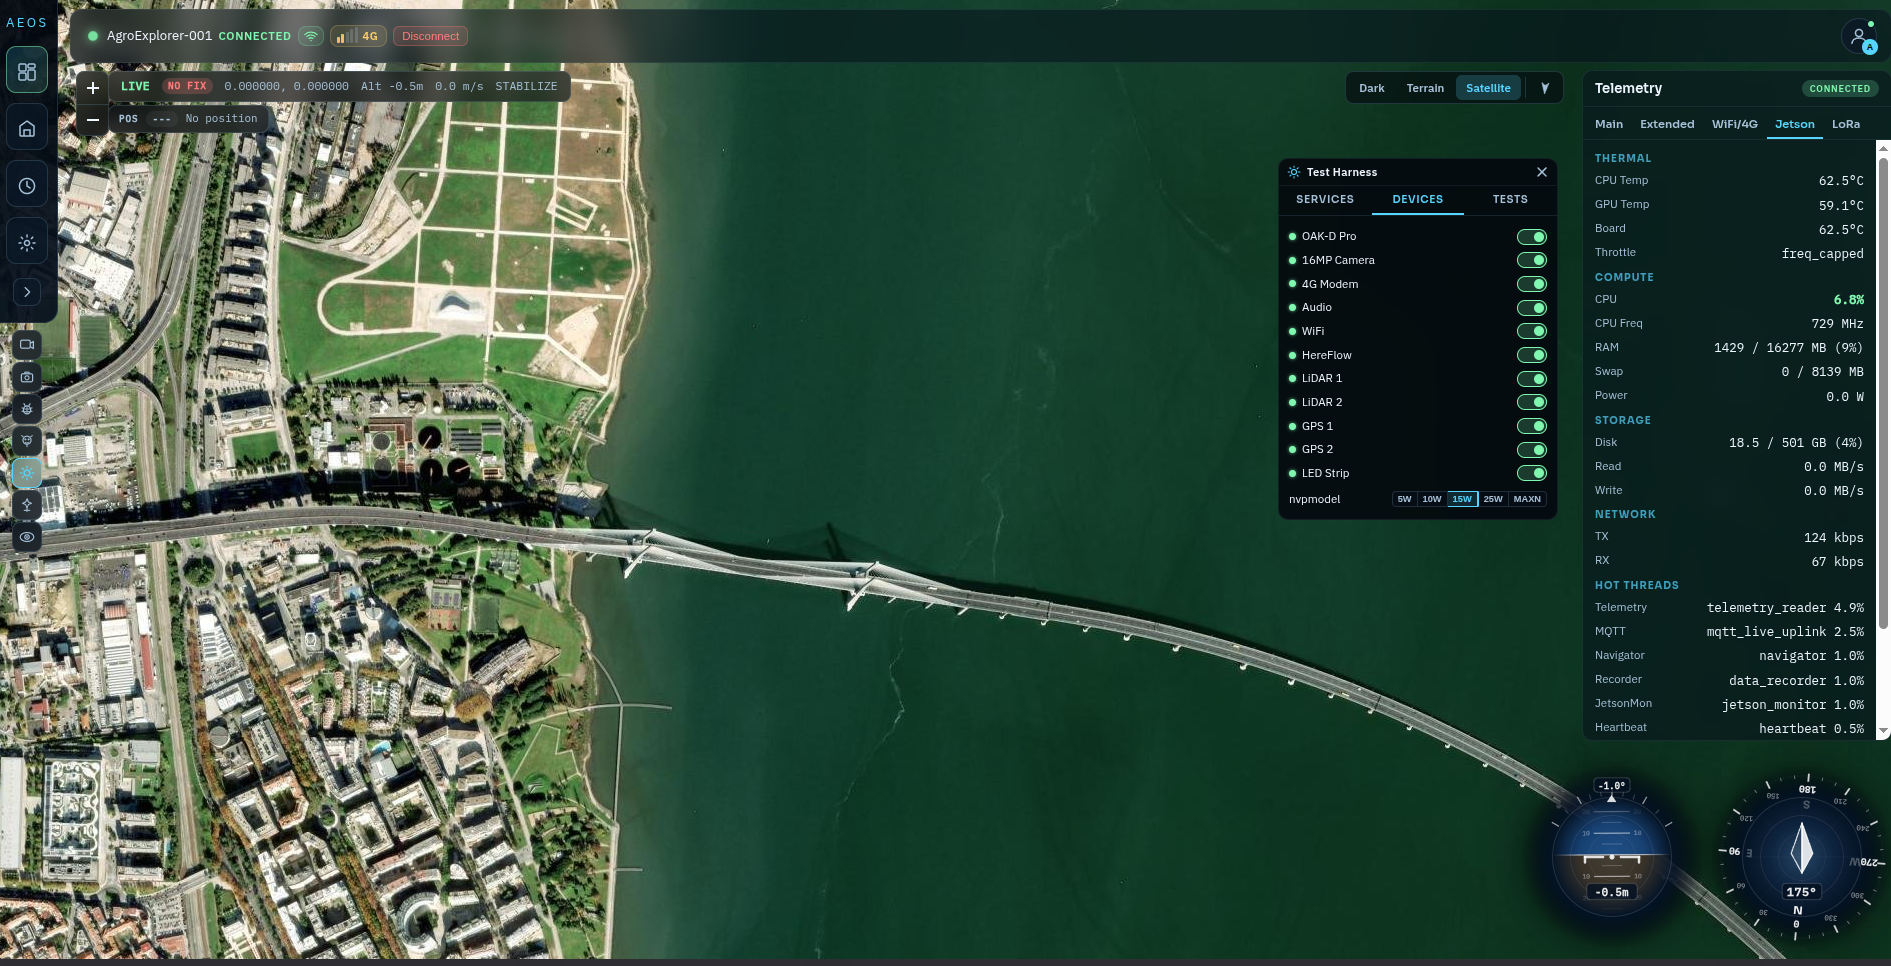Click the CPU Temp 62.5°C reading
1891x966 pixels.
point(1840,181)
